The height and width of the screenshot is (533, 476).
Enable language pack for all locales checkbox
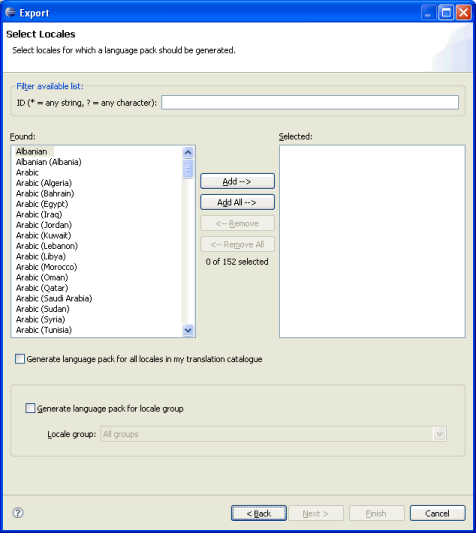point(20,359)
